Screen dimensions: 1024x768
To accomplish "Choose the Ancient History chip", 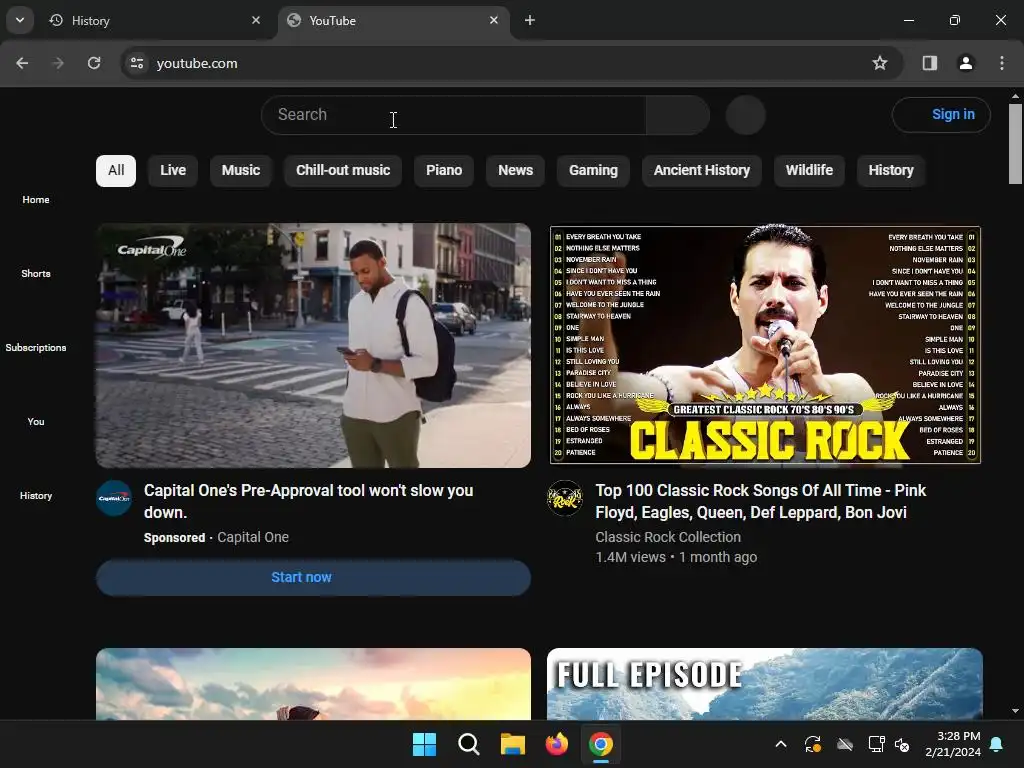I will (x=702, y=170).
